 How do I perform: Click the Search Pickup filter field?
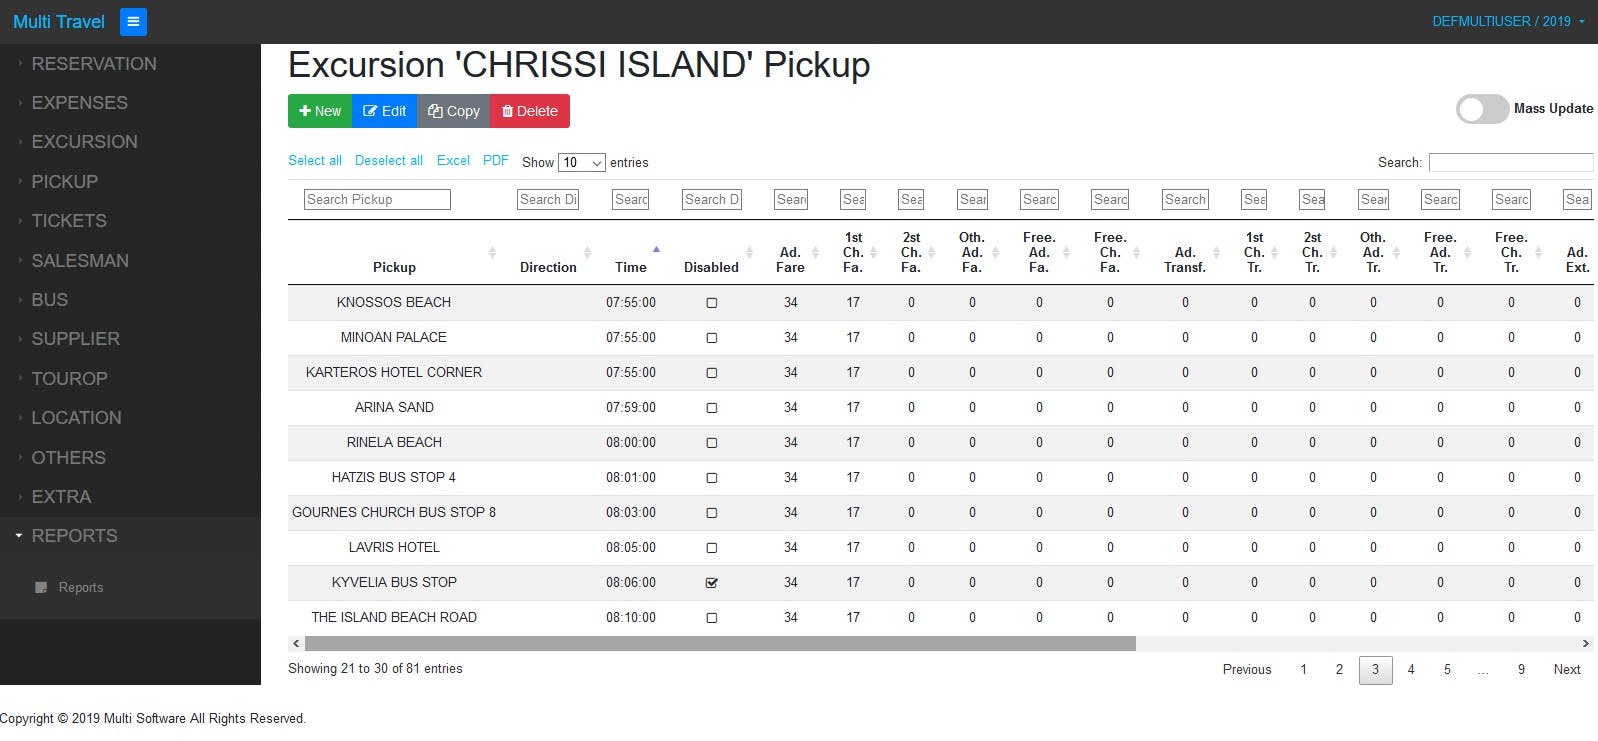(x=377, y=200)
